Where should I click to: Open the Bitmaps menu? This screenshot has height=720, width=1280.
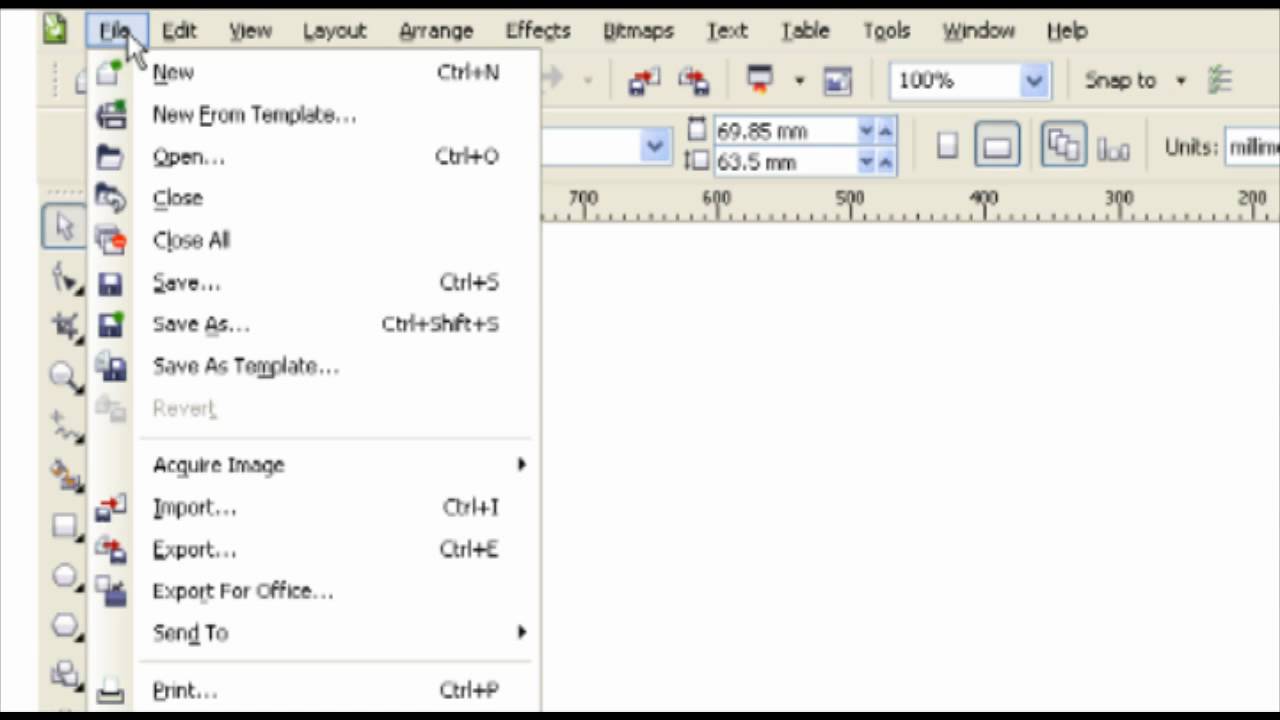[638, 31]
